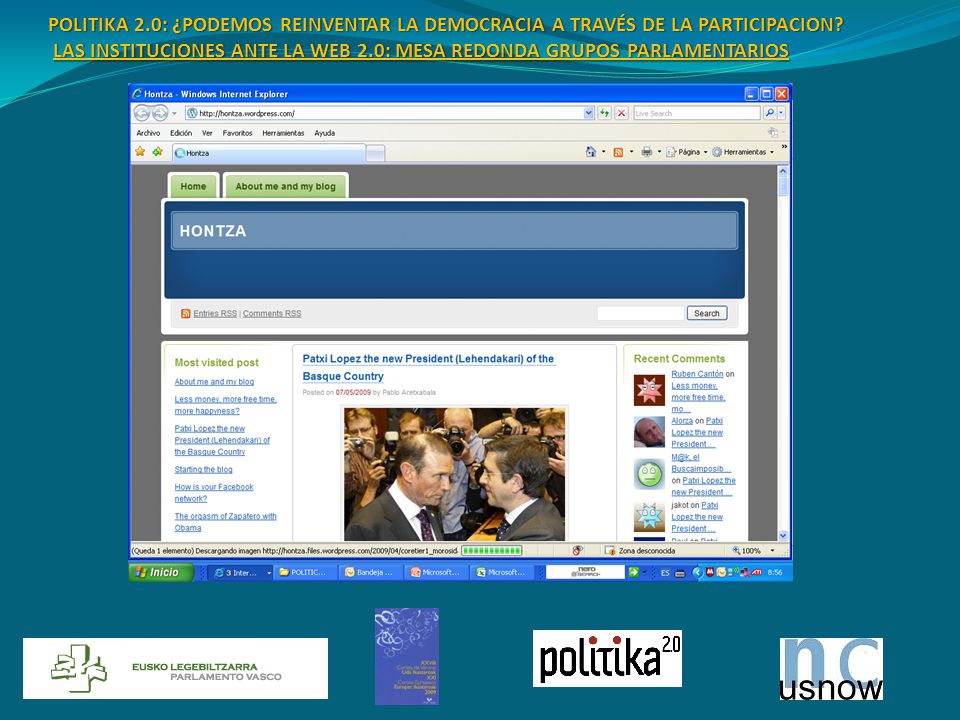
Task: Open the Ayuda menu
Action: pyautogui.click(x=324, y=133)
